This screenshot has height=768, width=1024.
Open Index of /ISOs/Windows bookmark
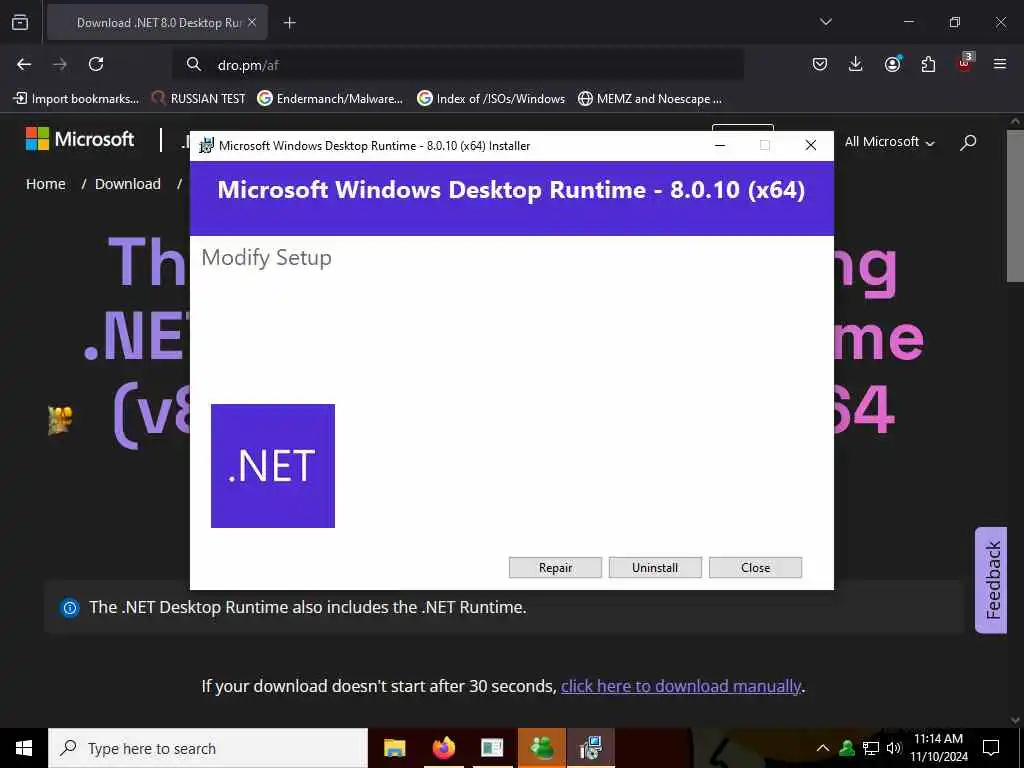(x=491, y=99)
